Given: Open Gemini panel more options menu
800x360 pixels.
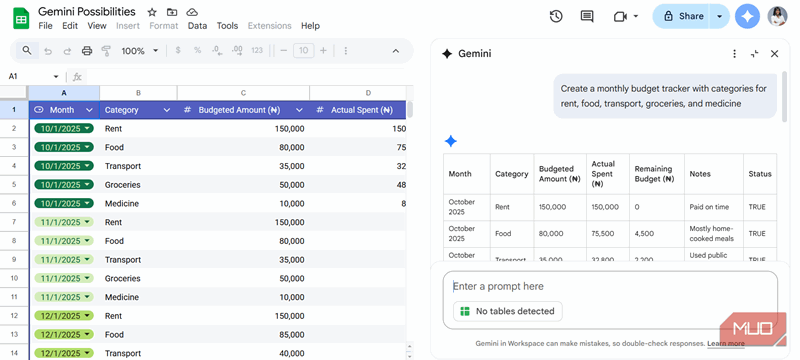Looking at the screenshot, I should (734, 54).
